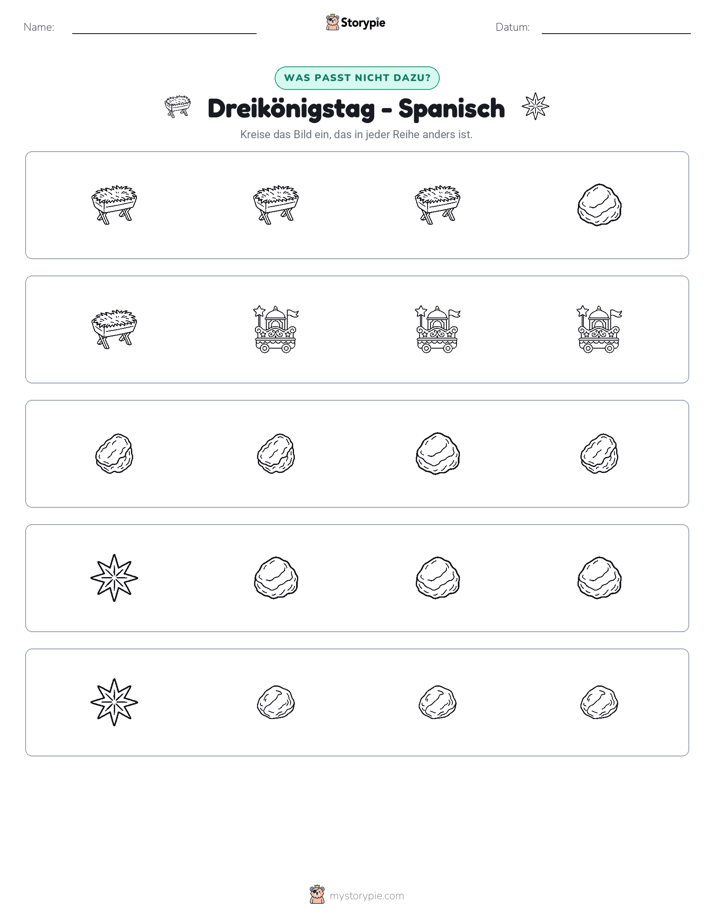Click the Storypie bear logo in the header
The image size is (714, 924).
tap(332, 22)
